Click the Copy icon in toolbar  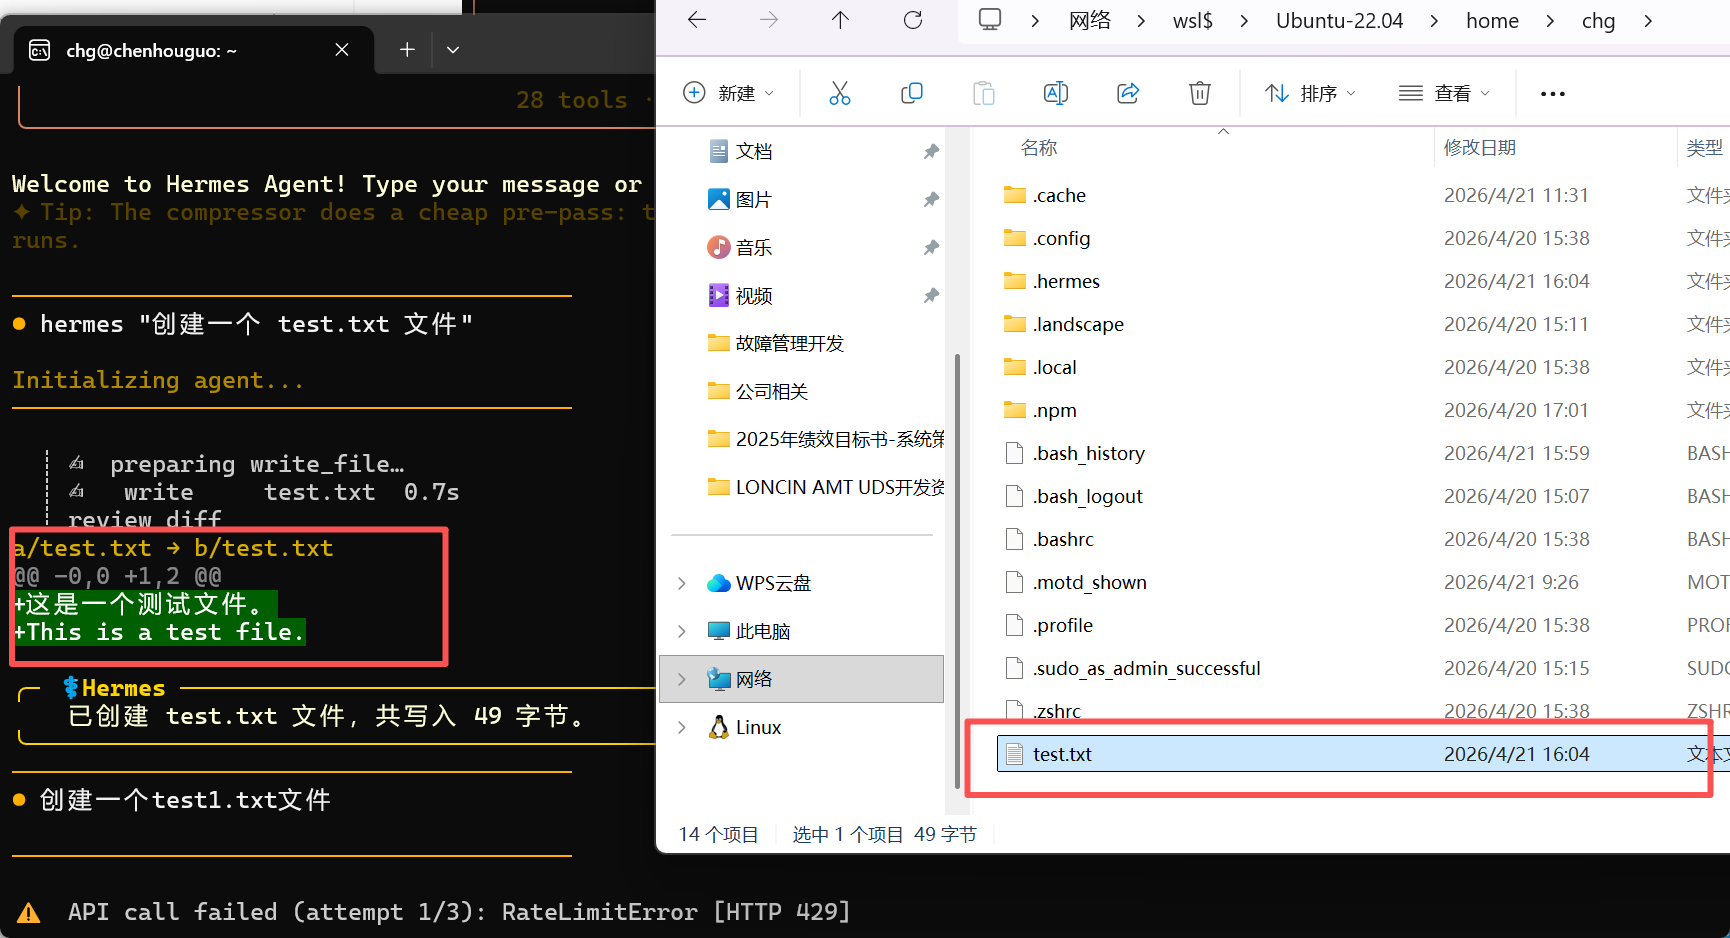pos(912,93)
